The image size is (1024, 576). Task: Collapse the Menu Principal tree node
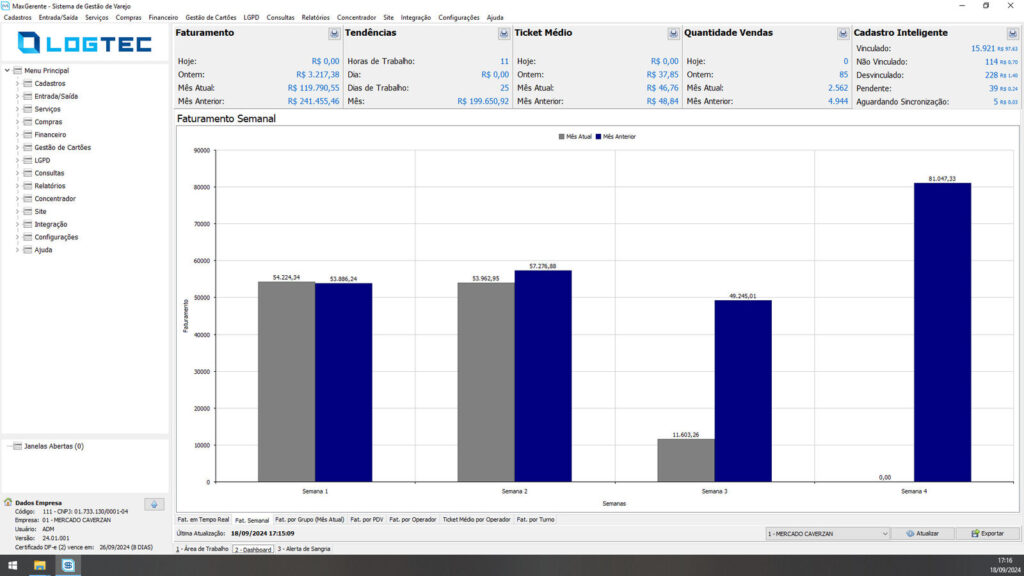tap(7, 71)
